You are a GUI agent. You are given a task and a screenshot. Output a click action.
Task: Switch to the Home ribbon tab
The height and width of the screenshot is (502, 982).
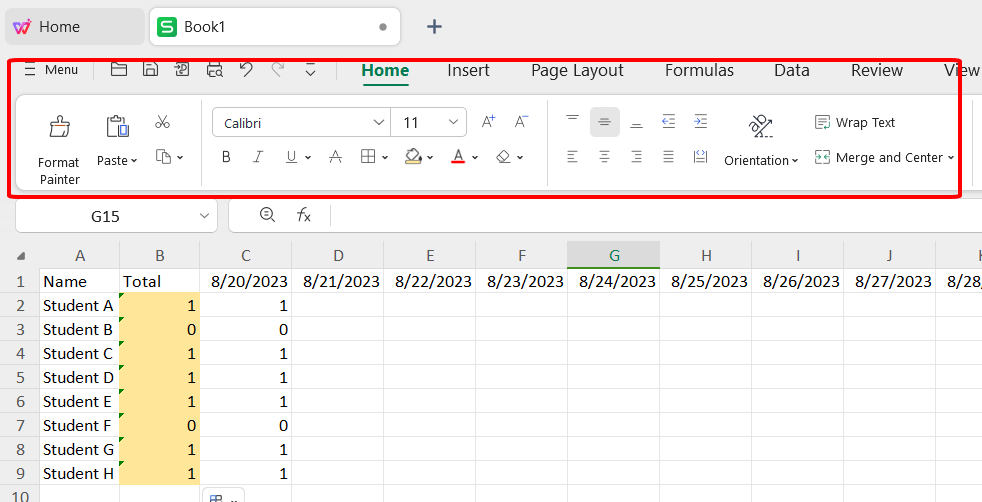[385, 70]
